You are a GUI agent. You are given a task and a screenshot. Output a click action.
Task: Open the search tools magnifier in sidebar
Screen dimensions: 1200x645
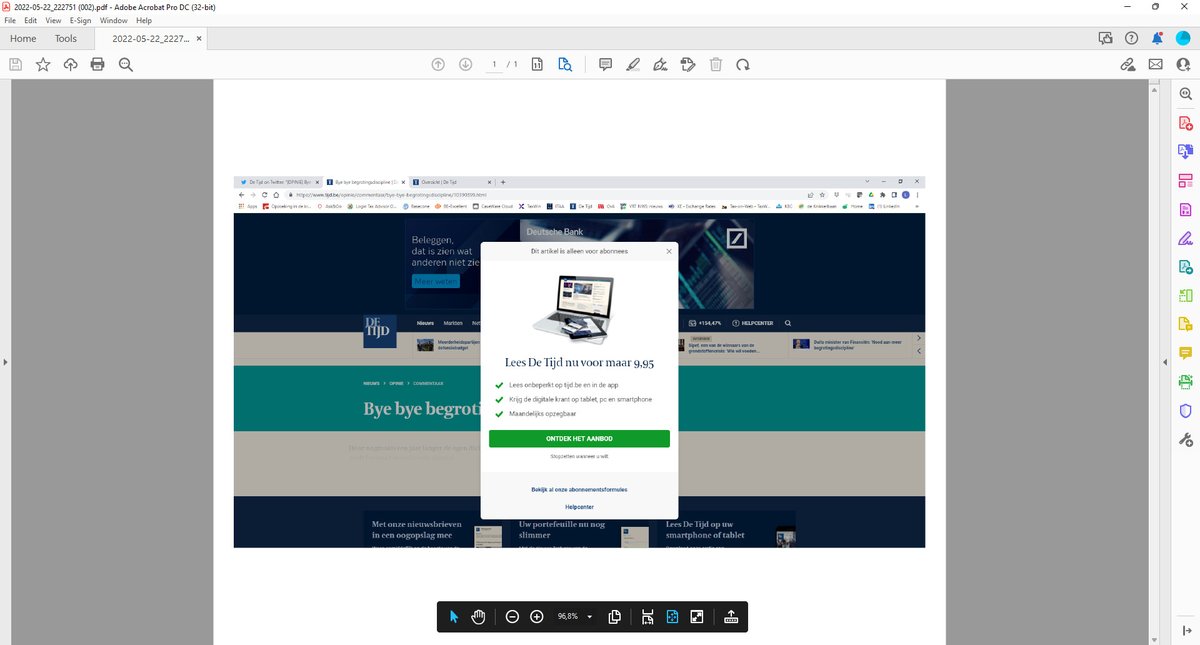[x=1186, y=93]
